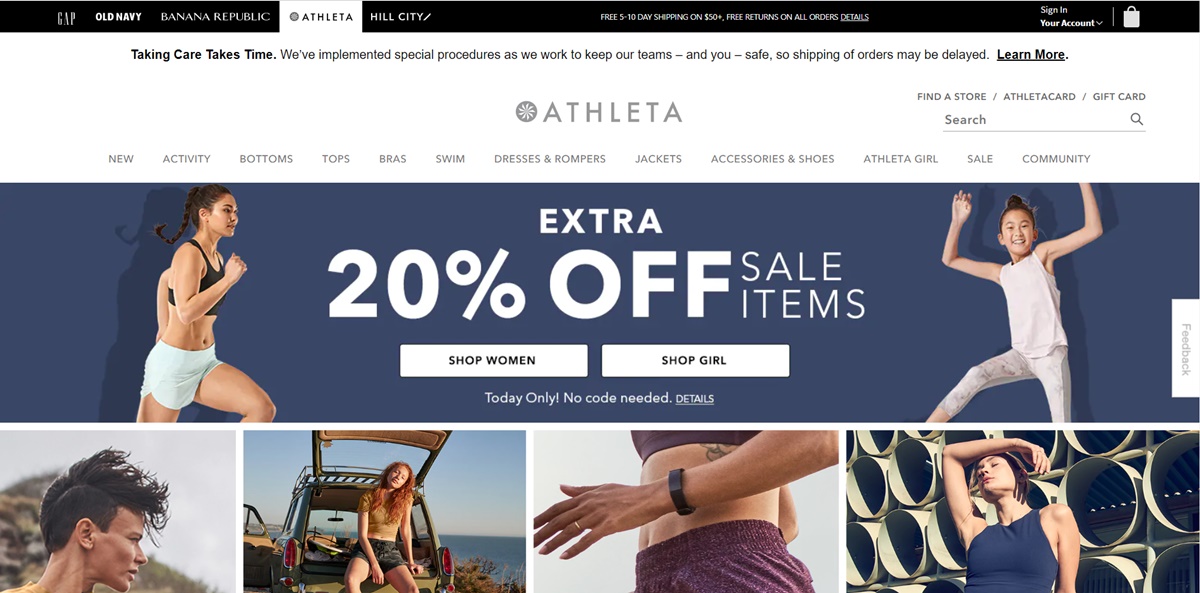Click the Gap brand logo
This screenshot has width=1200, height=593.
click(66, 17)
